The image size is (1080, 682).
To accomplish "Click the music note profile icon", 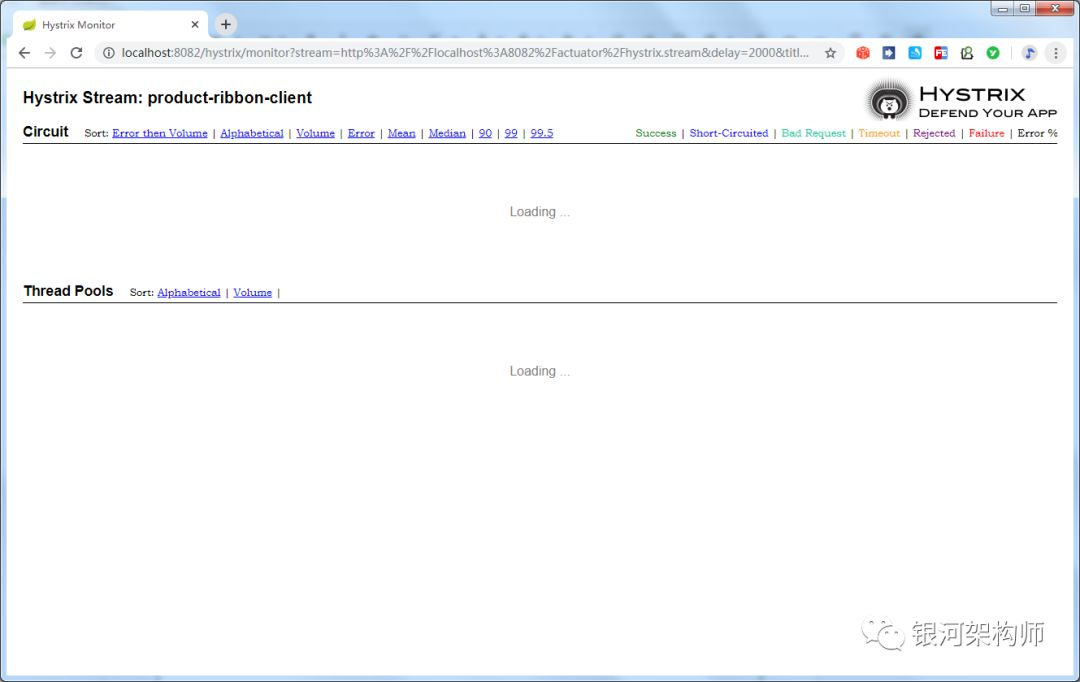I will tap(1029, 53).
